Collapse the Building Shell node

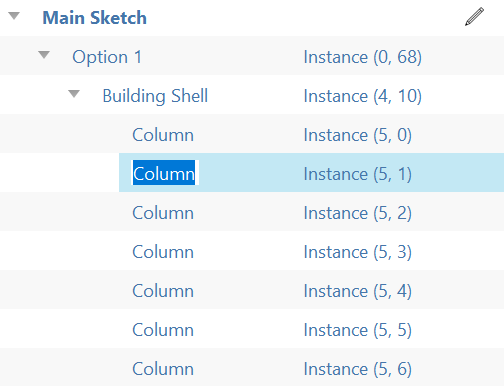click(74, 94)
